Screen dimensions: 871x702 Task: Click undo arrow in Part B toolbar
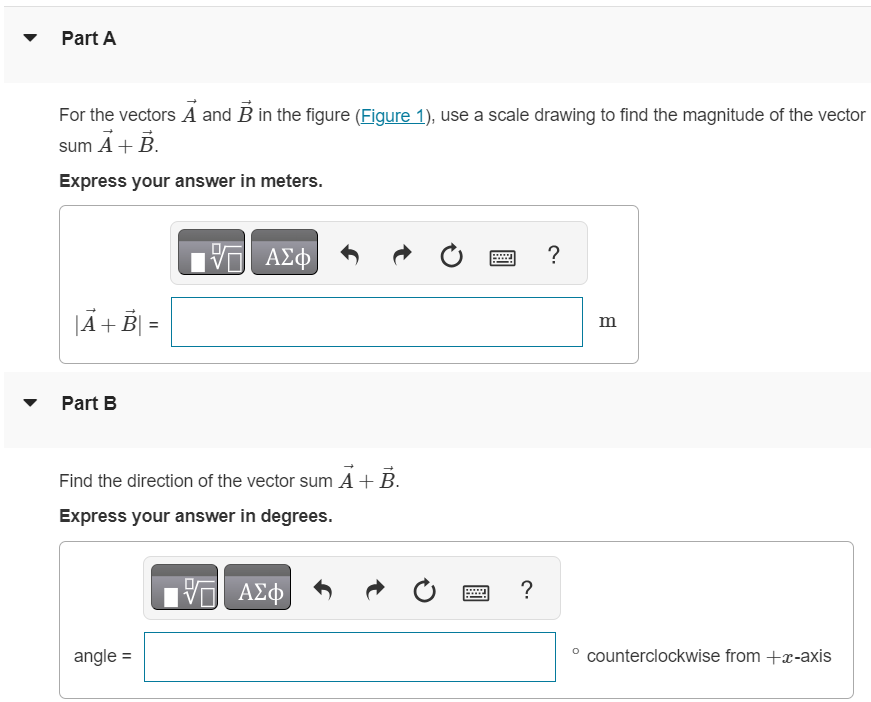323,590
